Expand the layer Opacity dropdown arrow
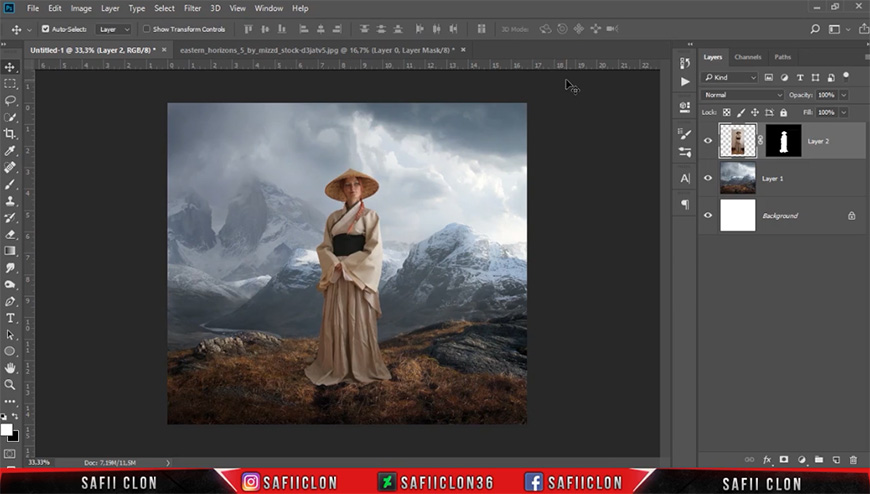Screen dimensions: 870x494 point(843,95)
